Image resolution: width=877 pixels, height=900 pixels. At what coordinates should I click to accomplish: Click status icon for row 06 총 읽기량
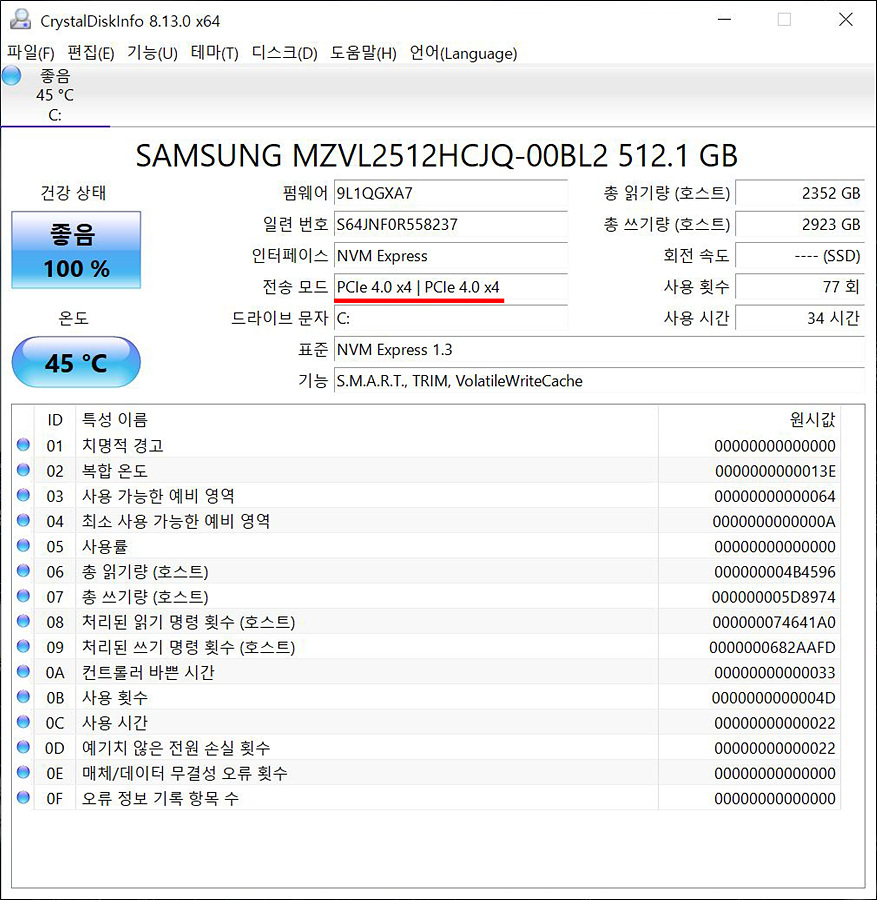coord(24,571)
